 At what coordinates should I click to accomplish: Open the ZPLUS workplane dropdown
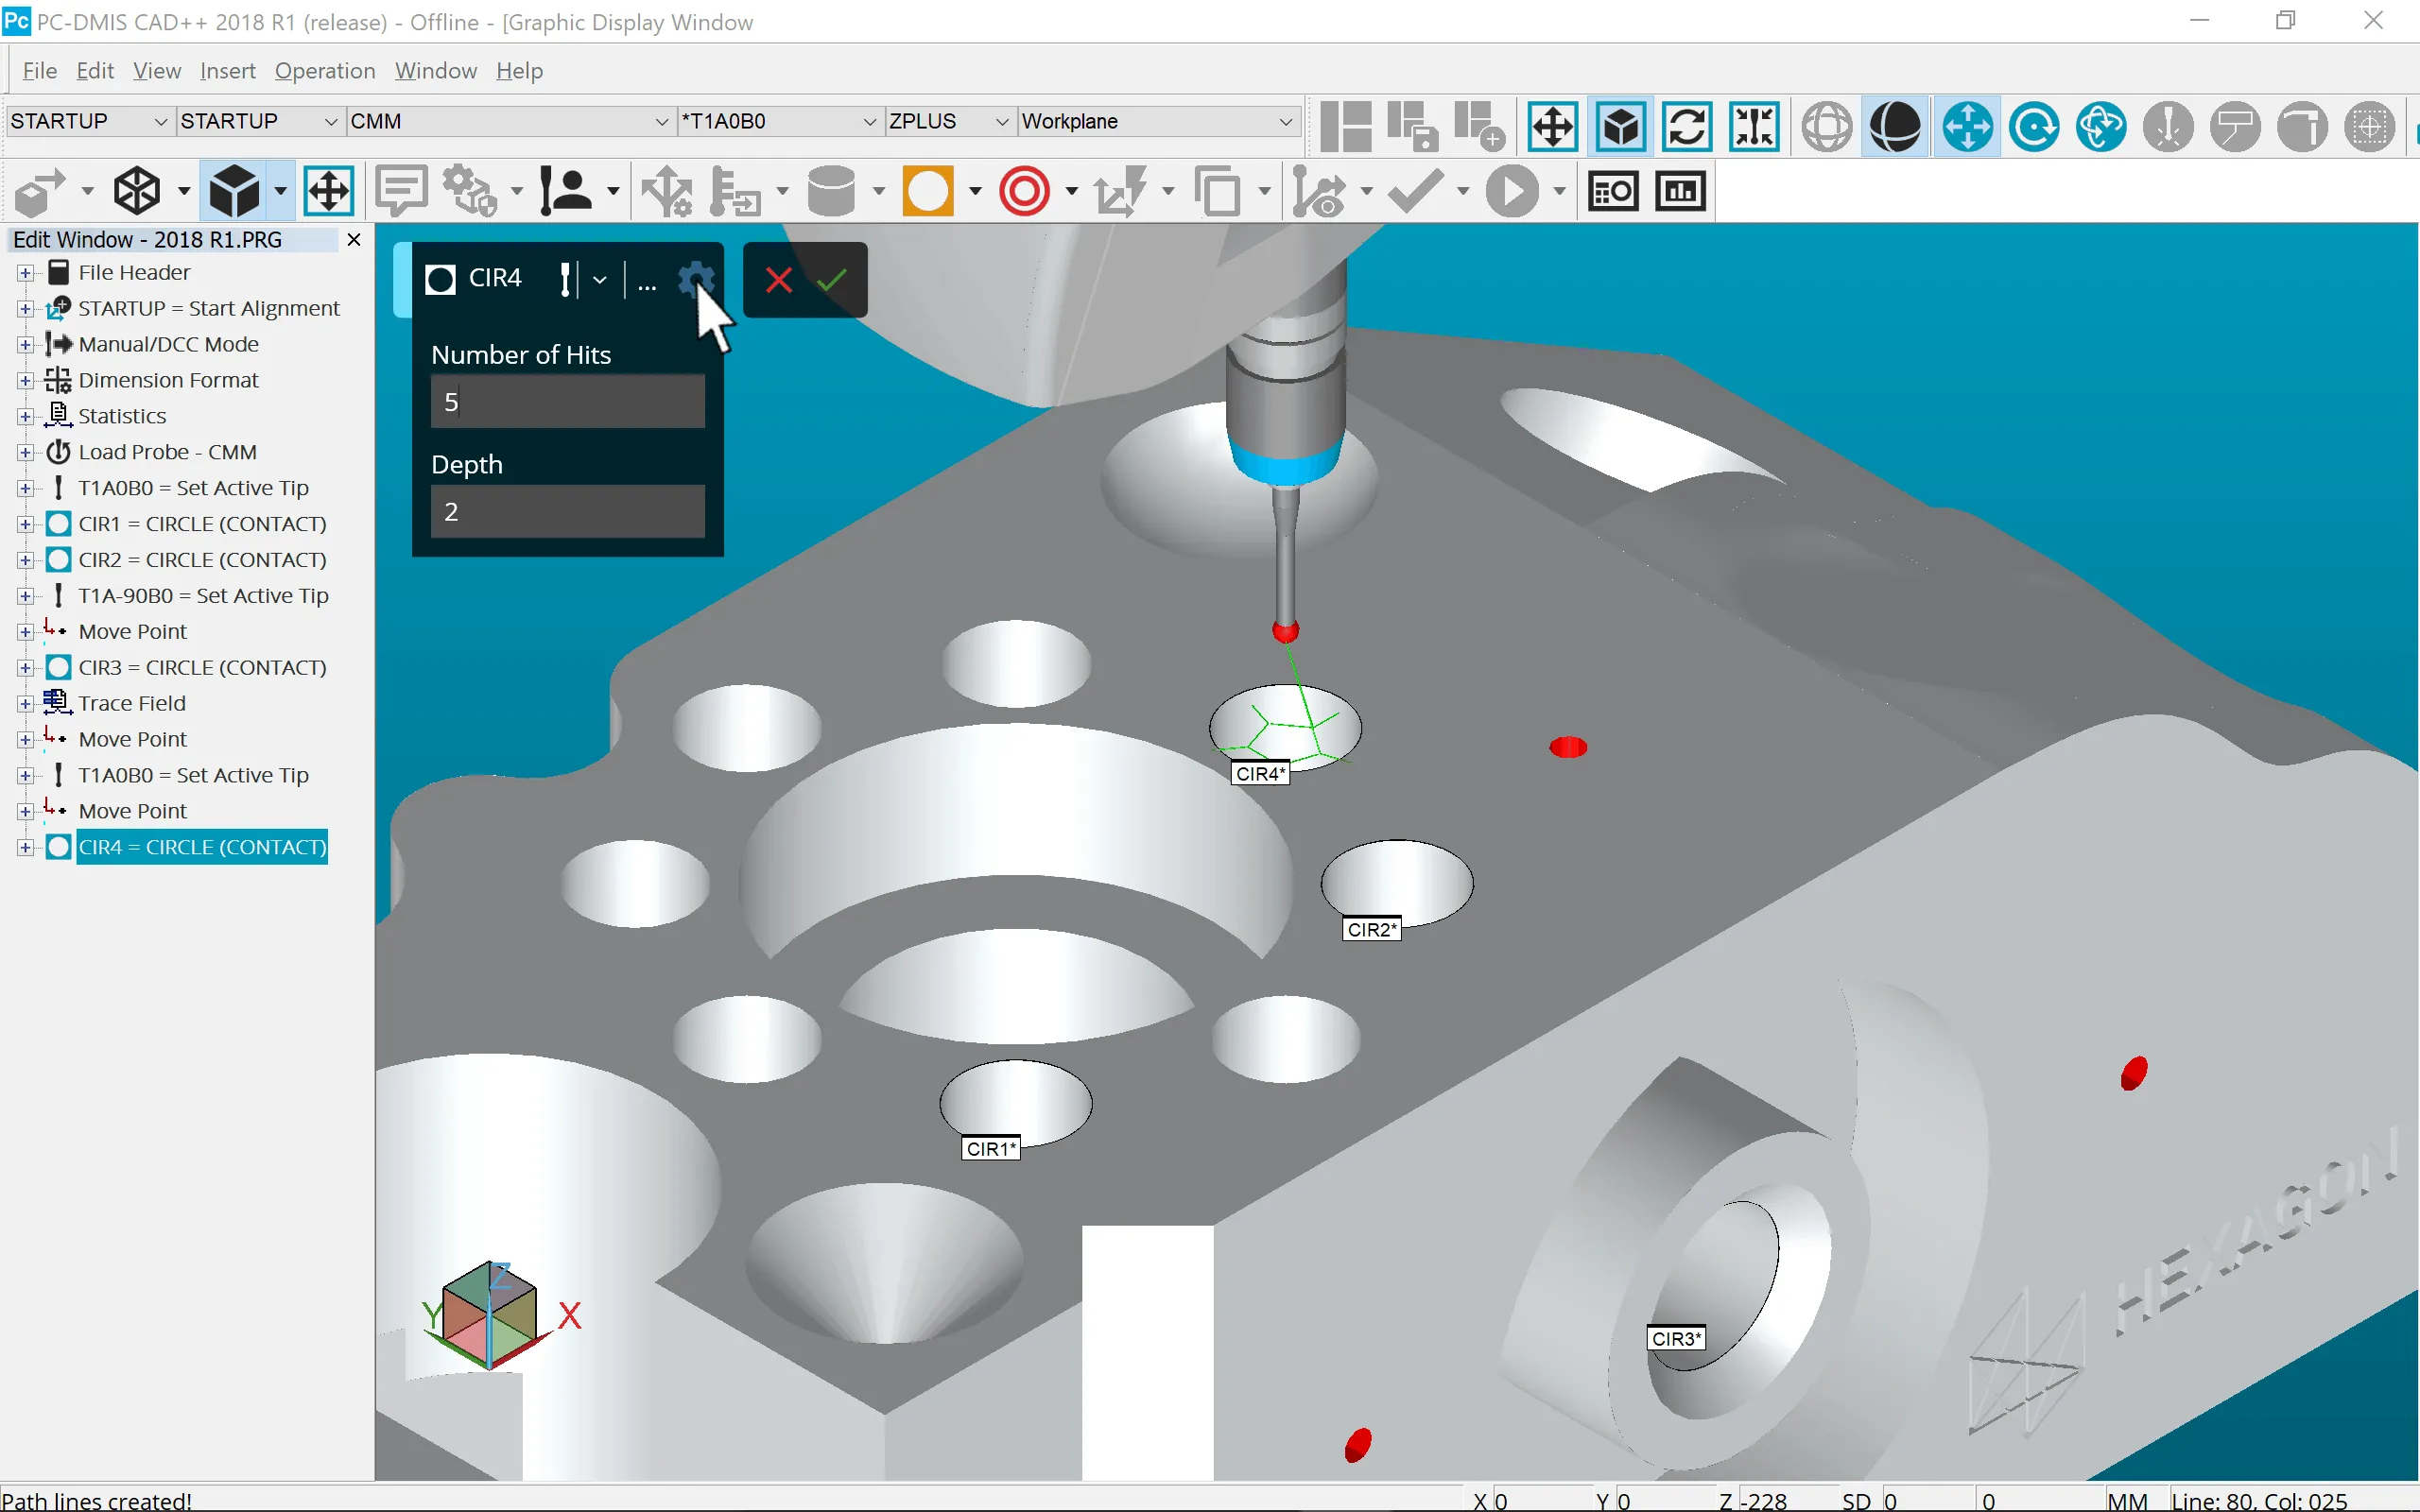tap(1001, 122)
